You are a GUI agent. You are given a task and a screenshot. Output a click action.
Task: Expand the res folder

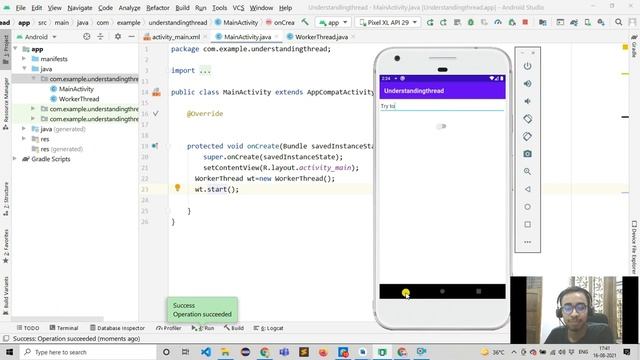click(x=24, y=139)
